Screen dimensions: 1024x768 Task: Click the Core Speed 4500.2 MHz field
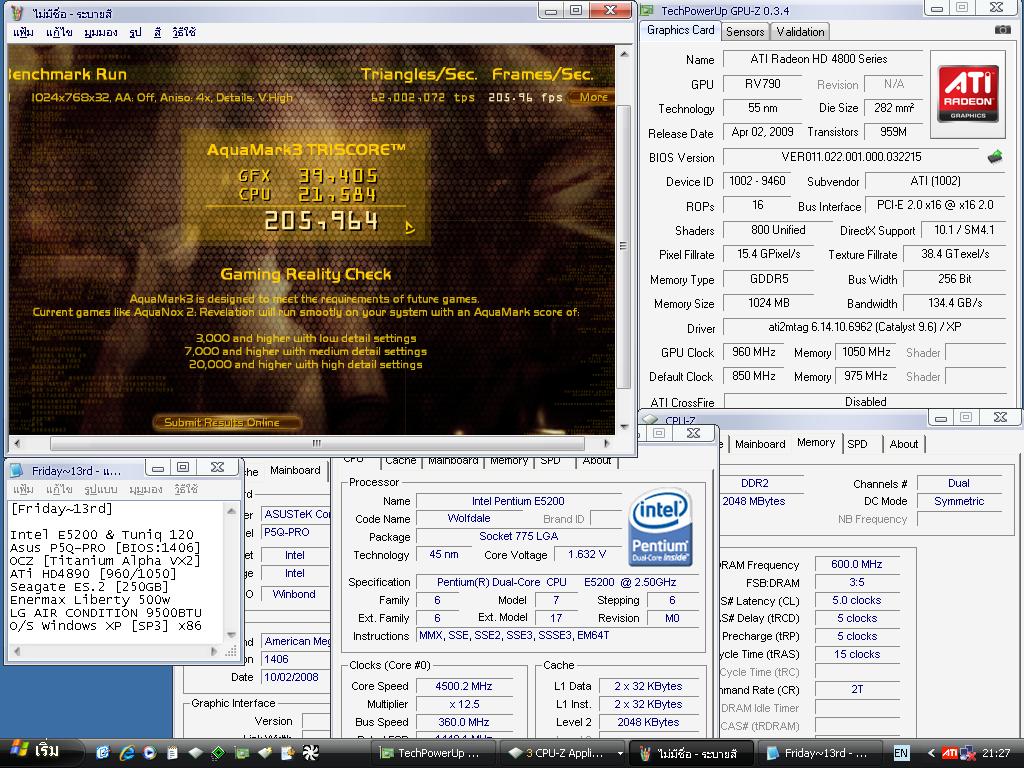(x=464, y=686)
